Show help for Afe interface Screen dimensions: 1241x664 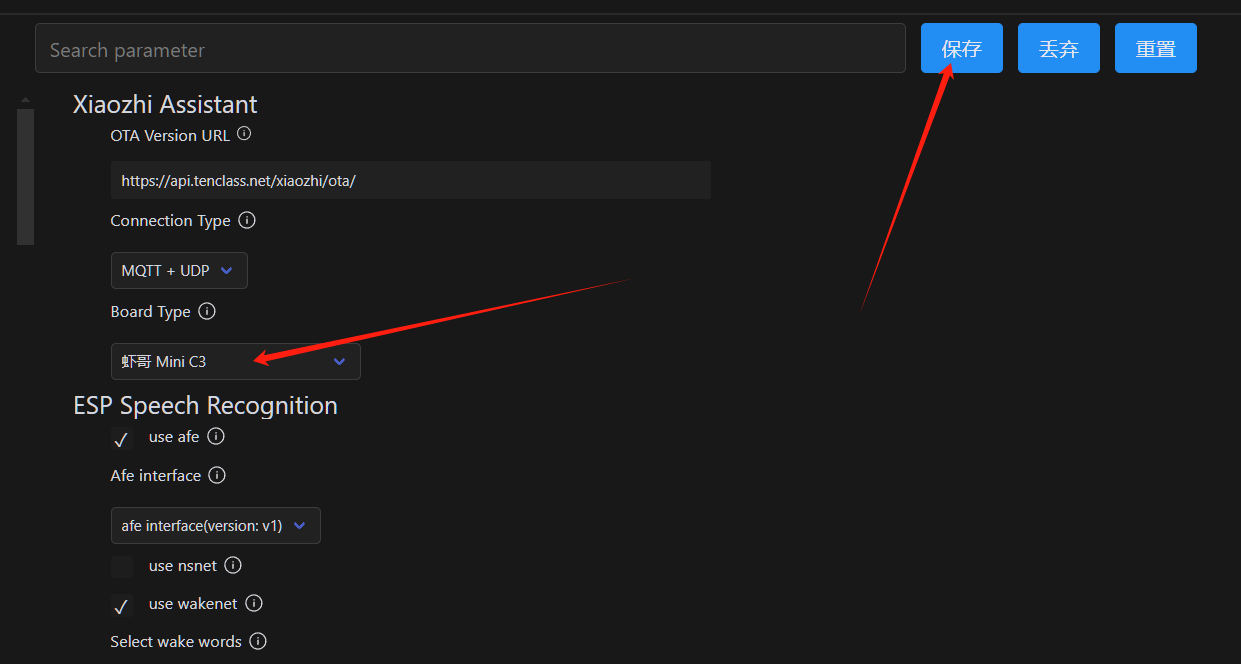tap(217, 476)
